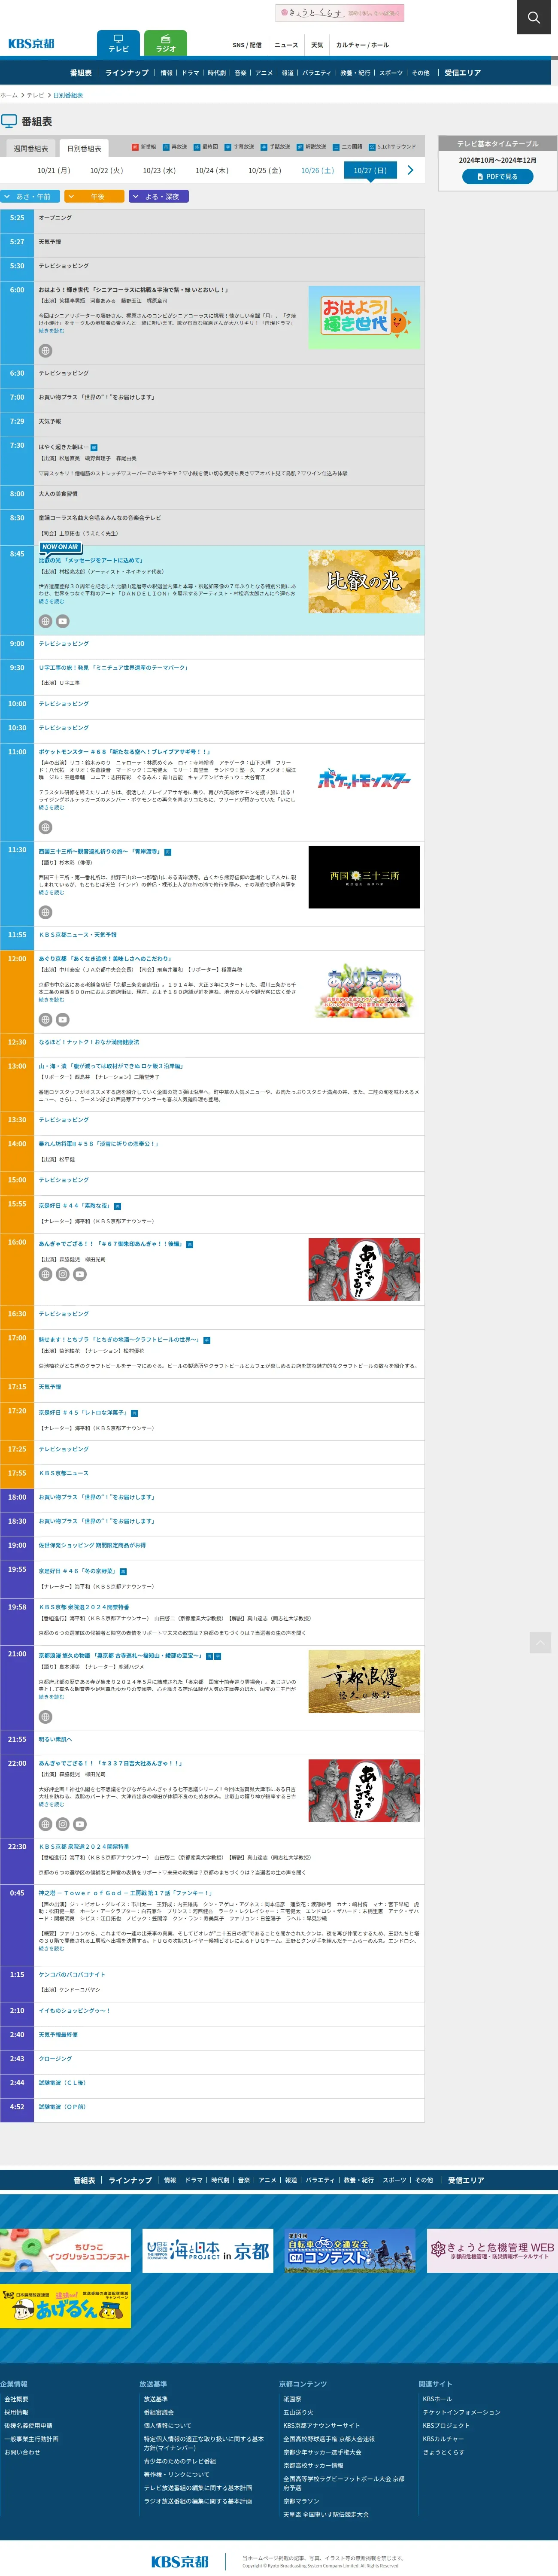Click the おはよう!輝き世代 thumbnail
Screen dimensions: 558x2576
(x=364, y=317)
